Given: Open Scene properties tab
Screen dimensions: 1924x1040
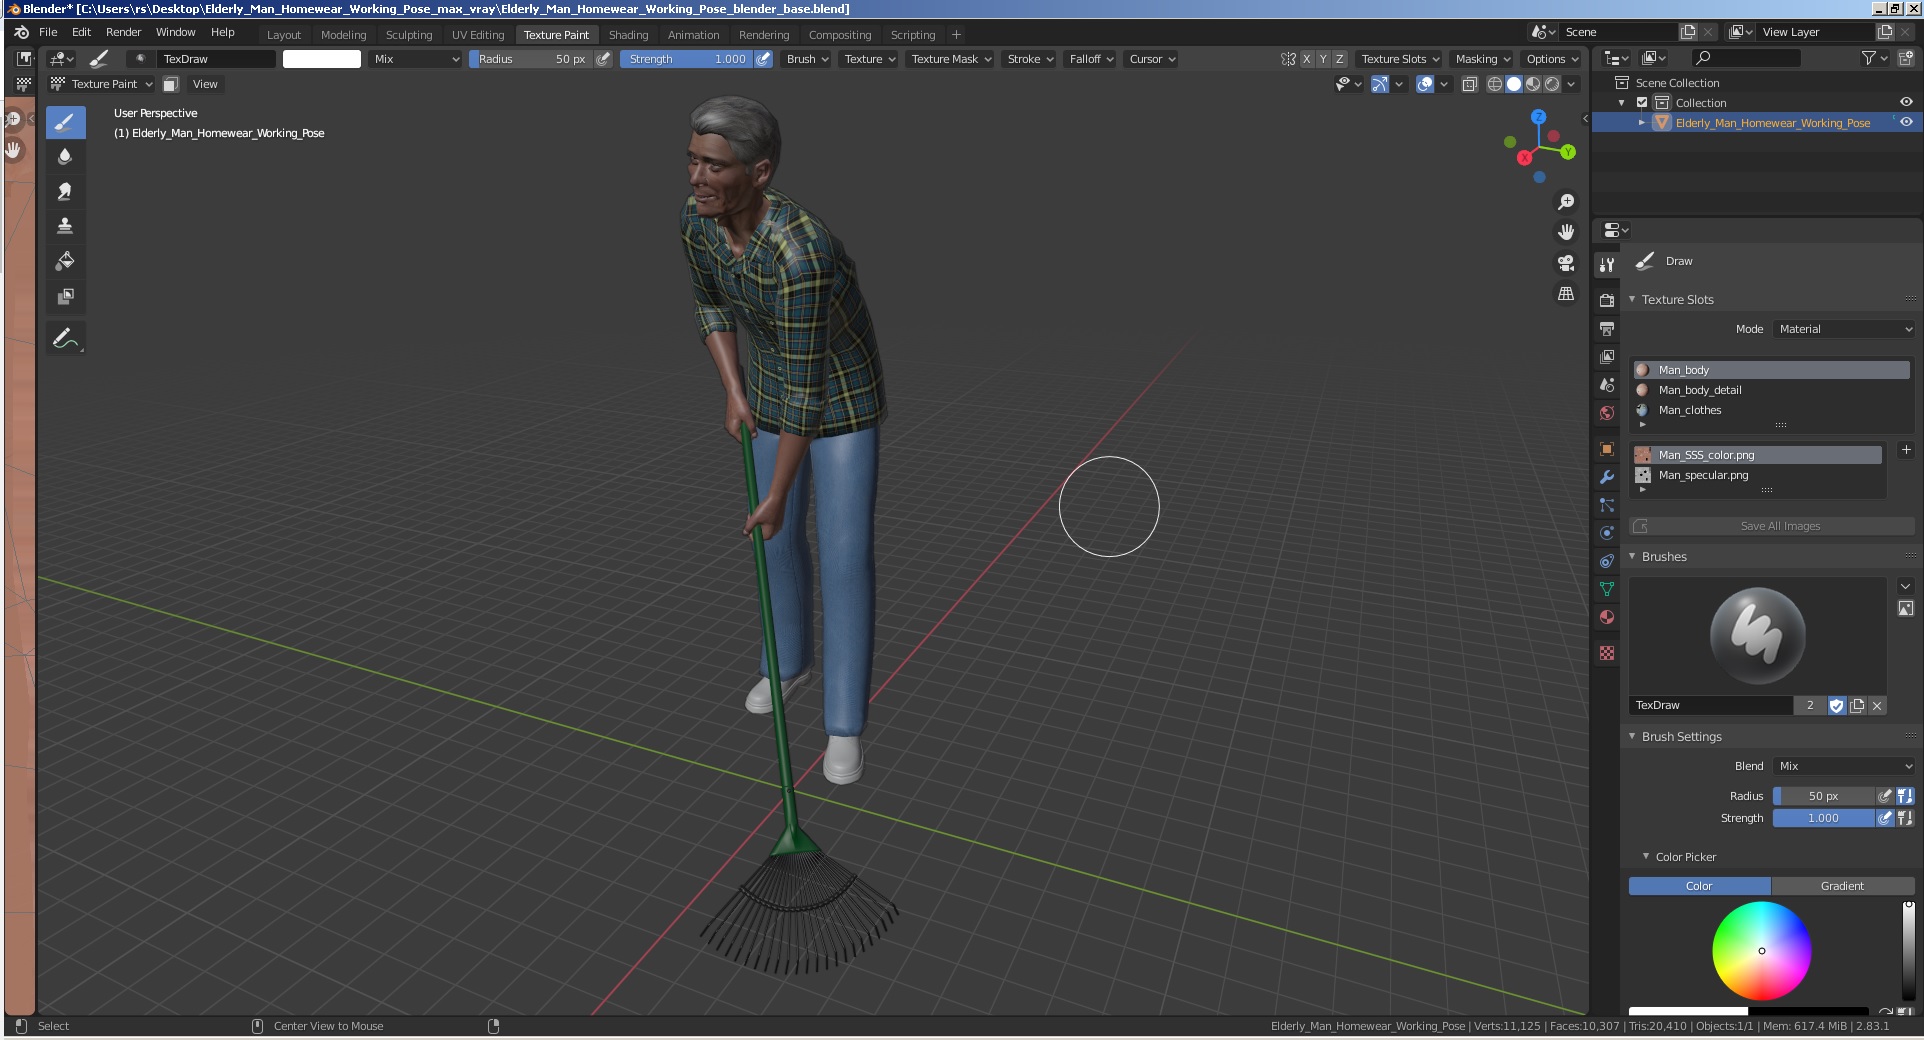Looking at the screenshot, I should 1607,384.
